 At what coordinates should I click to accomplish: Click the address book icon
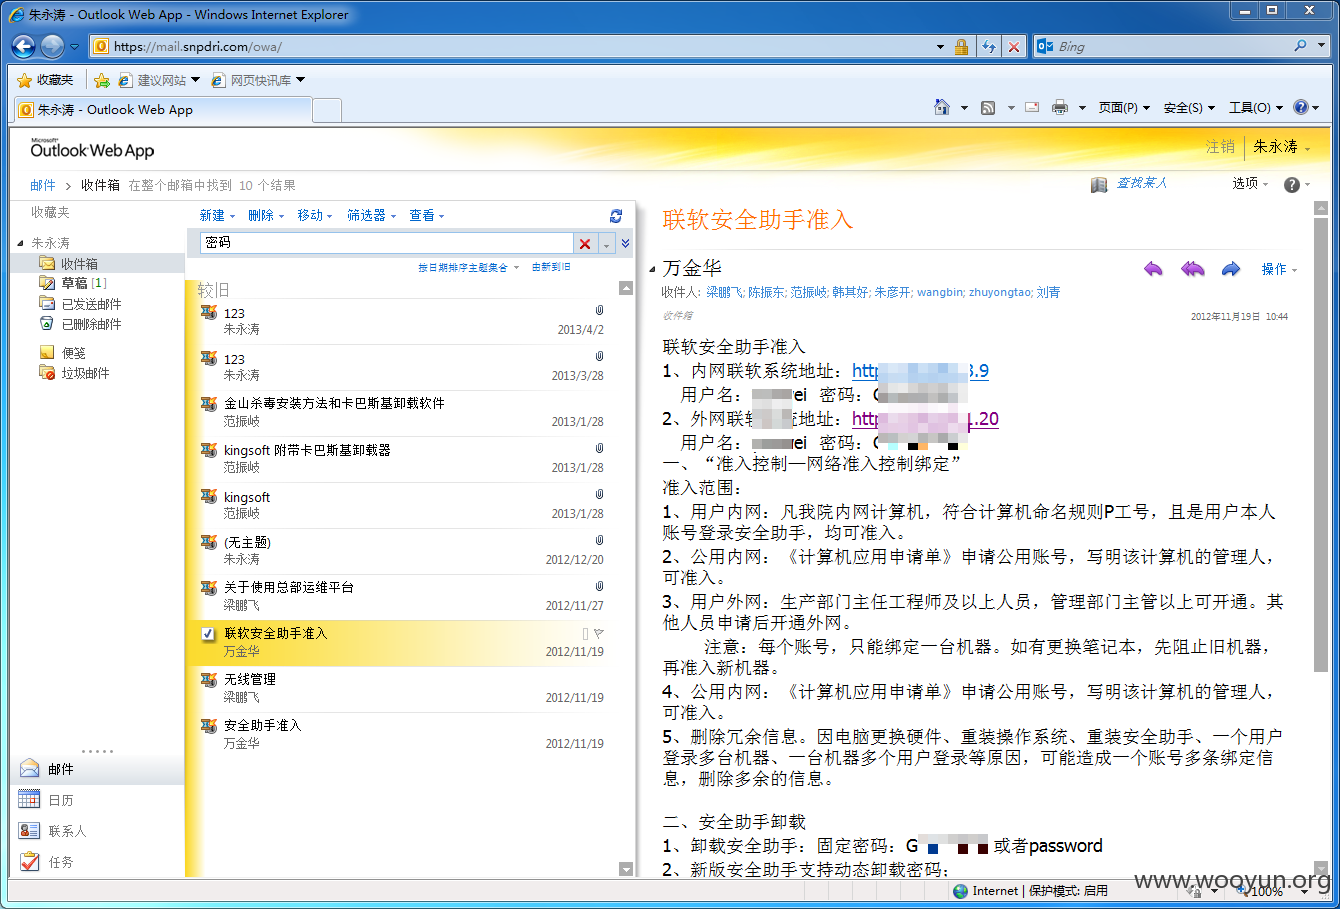click(1099, 184)
